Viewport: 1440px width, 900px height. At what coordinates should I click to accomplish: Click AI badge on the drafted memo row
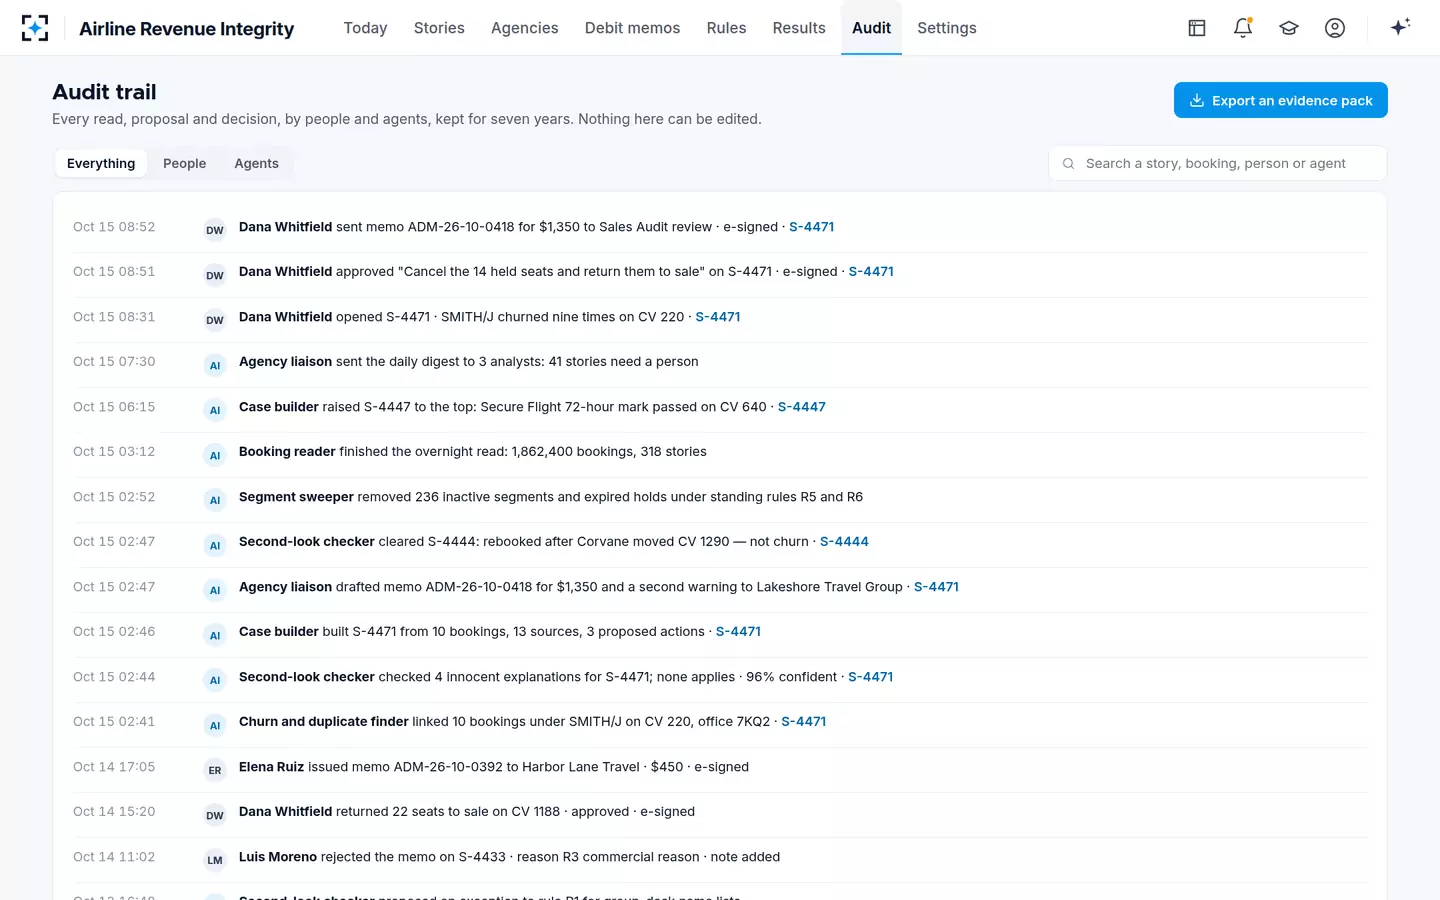click(215, 590)
